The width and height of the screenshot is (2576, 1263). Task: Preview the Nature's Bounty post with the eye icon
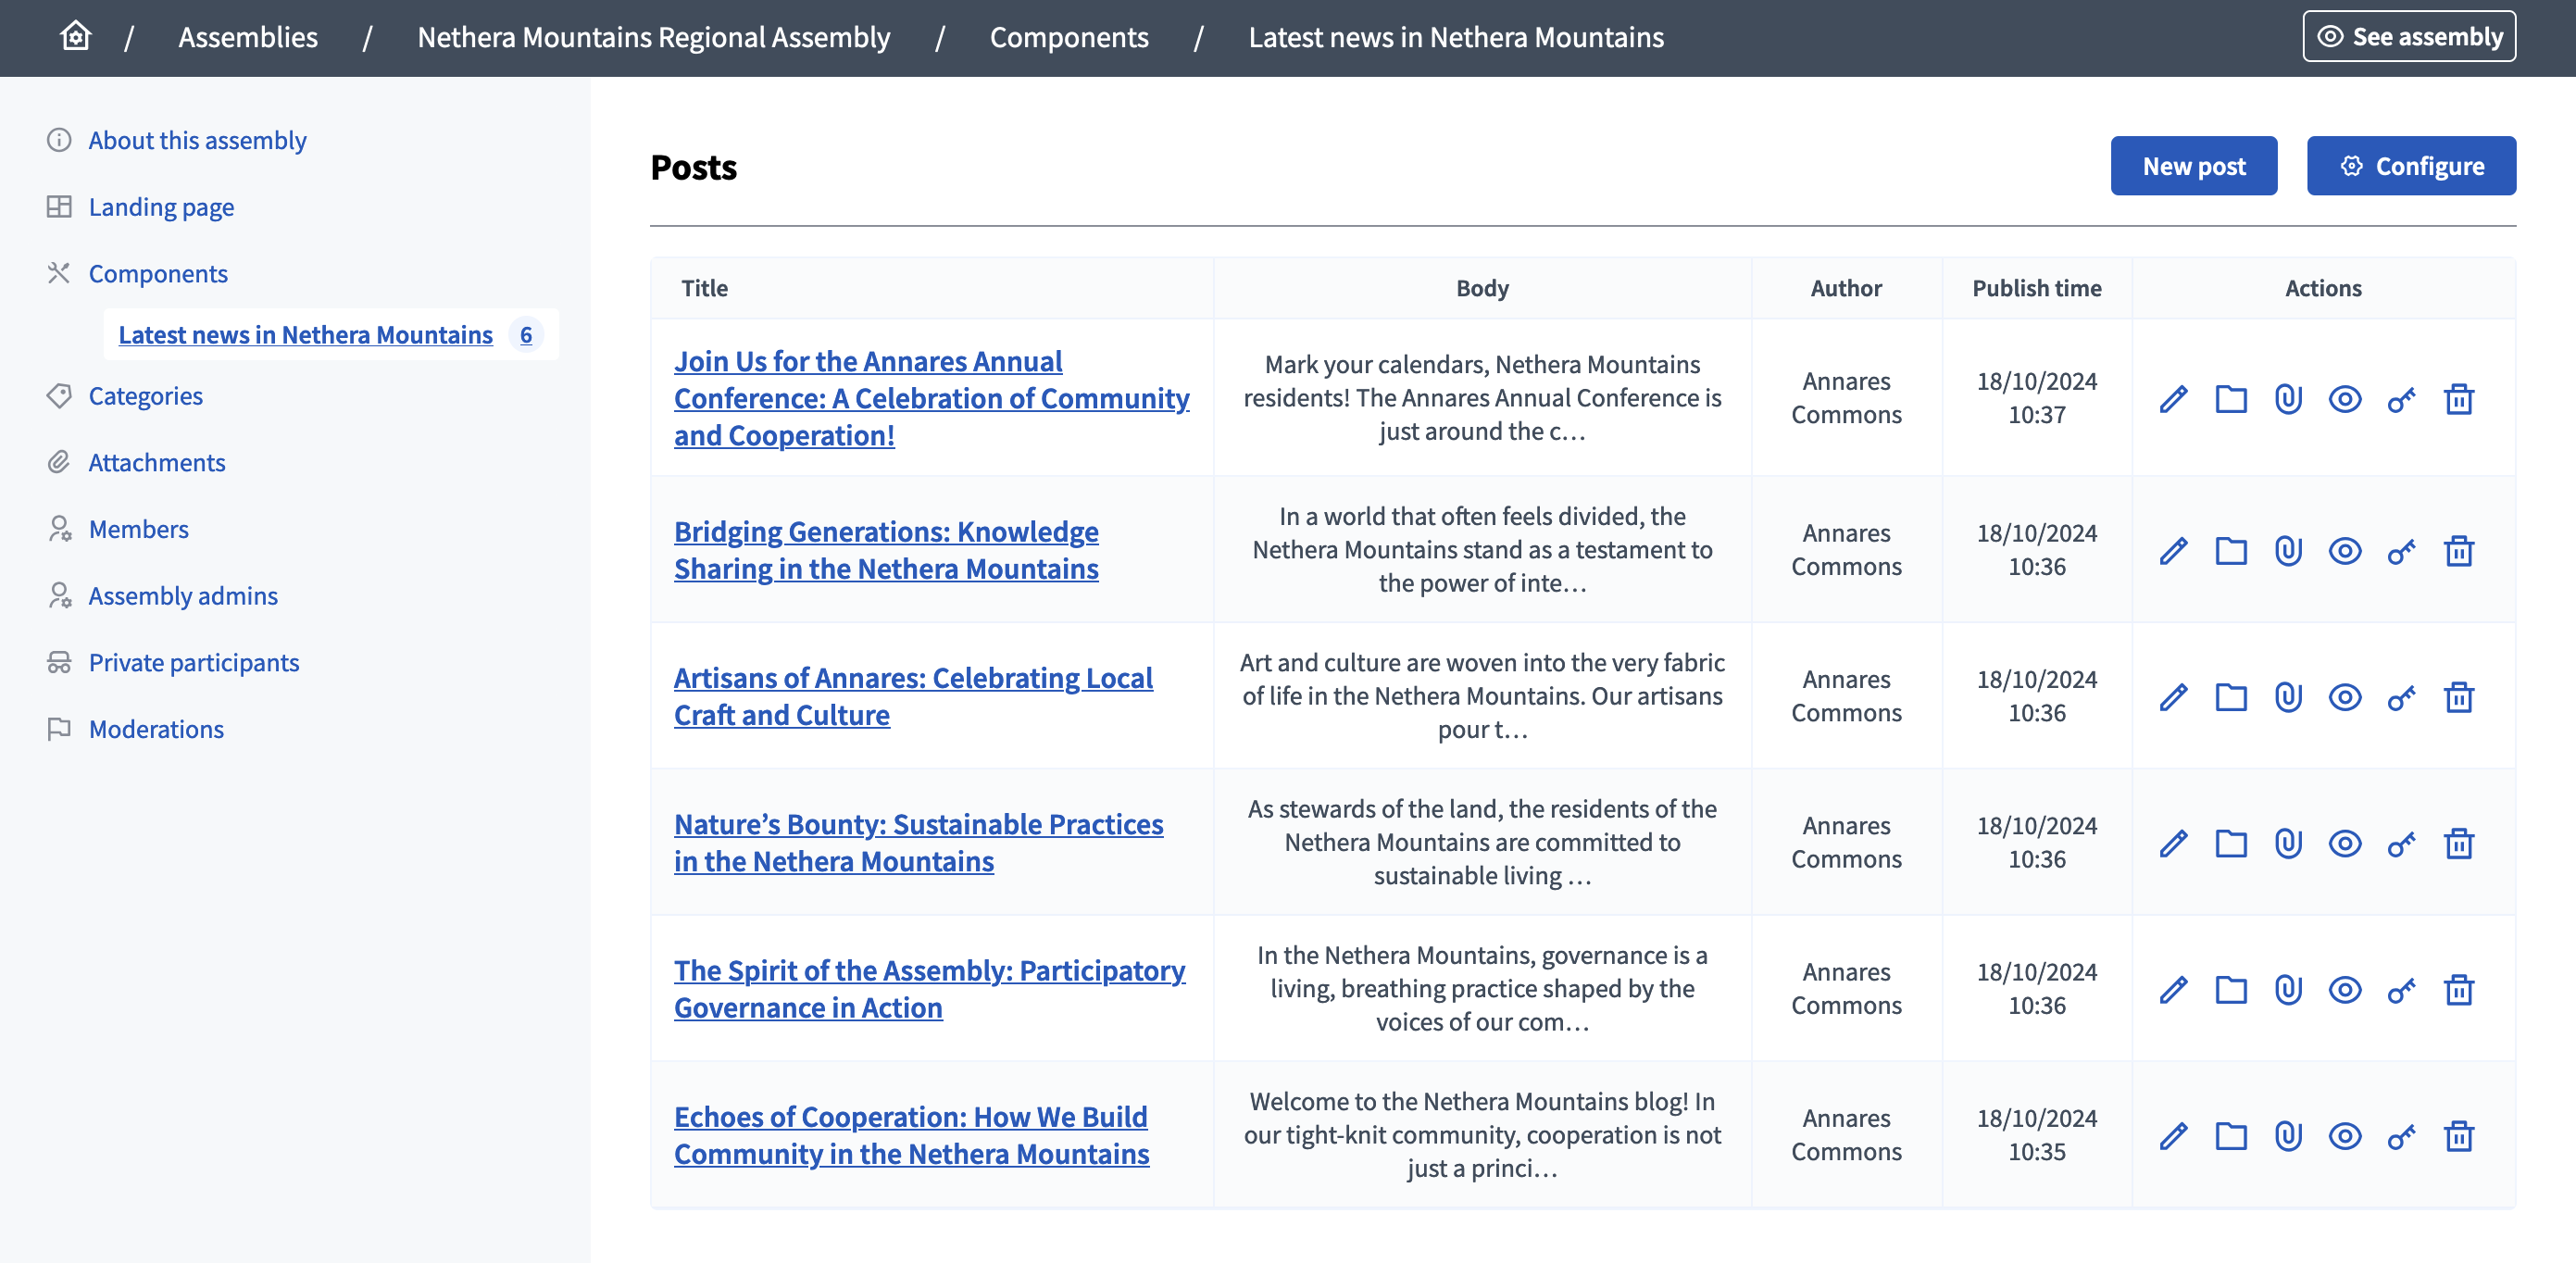2344,843
